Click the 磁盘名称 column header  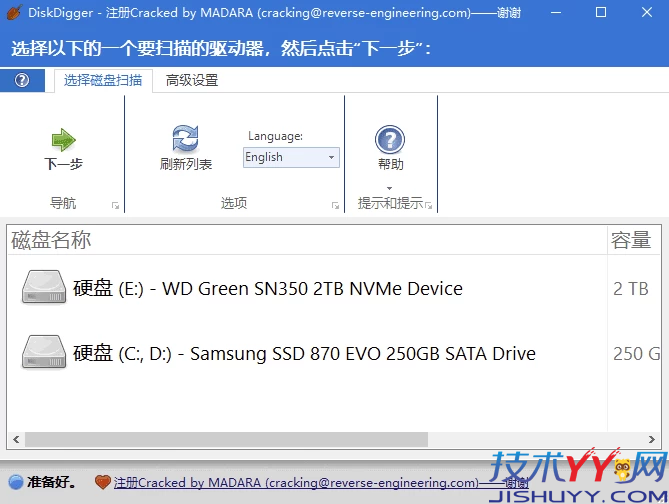307,240
